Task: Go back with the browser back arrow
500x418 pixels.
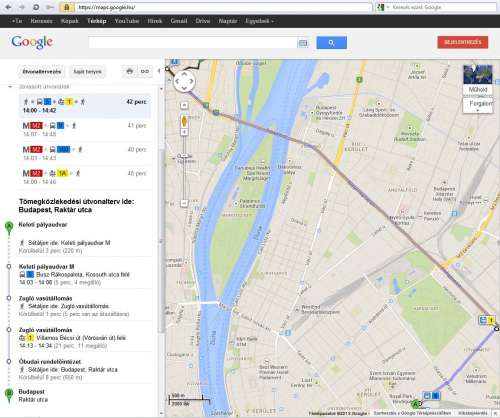Action: click(x=8, y=7)
